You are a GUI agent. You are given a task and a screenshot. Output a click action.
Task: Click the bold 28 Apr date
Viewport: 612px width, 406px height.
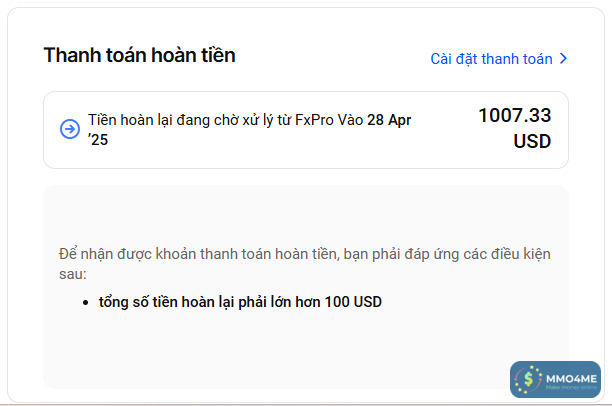(x=390, y=120)
